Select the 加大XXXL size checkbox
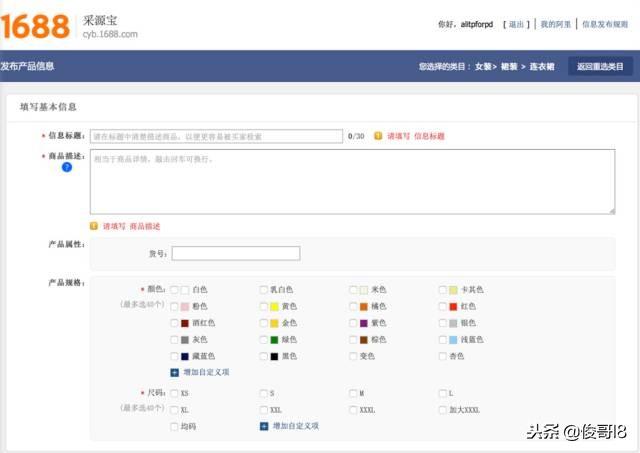Image resolution: width=640 pixels, height=453 pixels. pos(443,410)
